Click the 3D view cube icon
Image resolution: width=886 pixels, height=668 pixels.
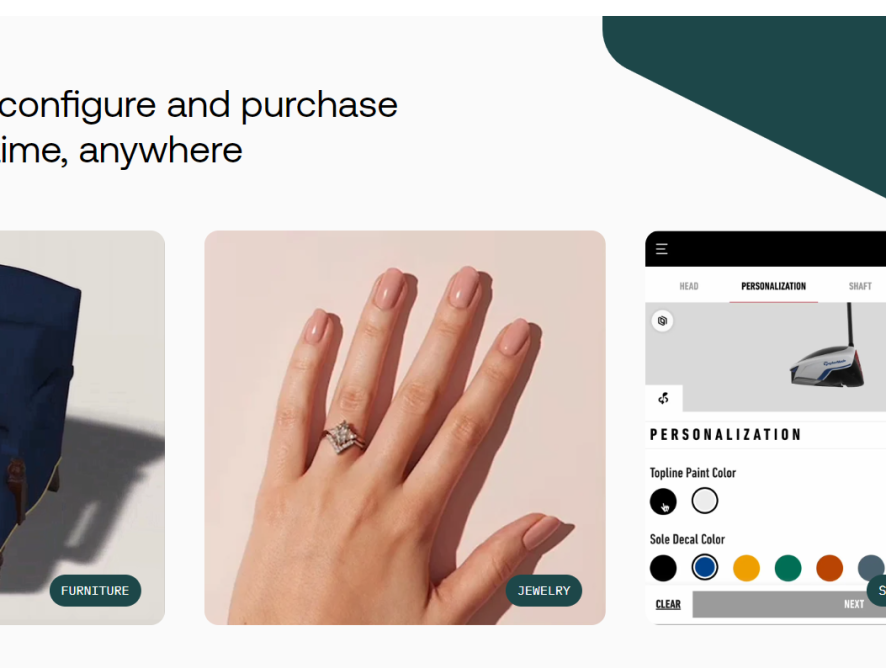point(662,321)
